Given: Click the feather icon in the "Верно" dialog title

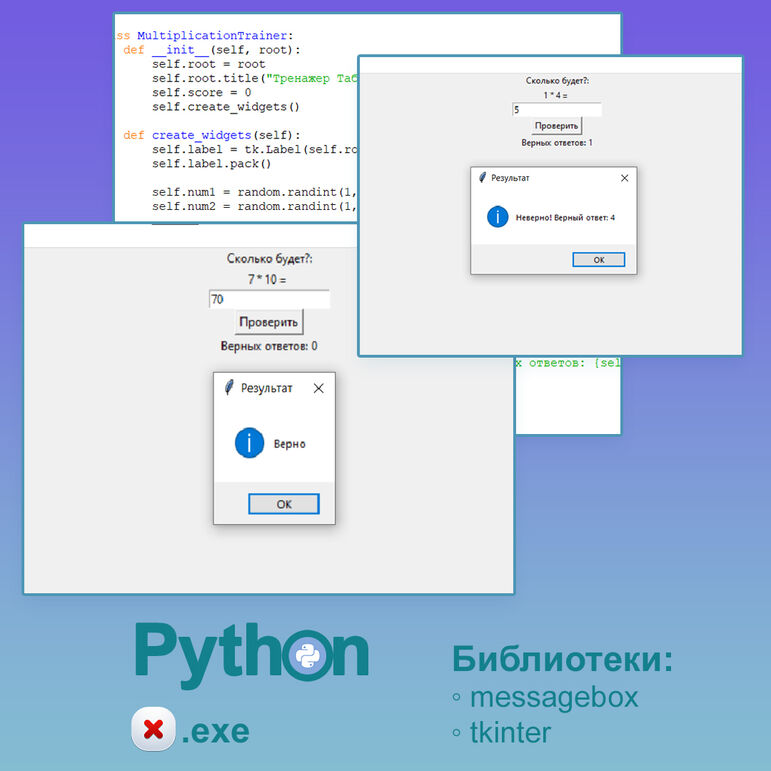Looking at the screenshot, I should tap(229, 388).
